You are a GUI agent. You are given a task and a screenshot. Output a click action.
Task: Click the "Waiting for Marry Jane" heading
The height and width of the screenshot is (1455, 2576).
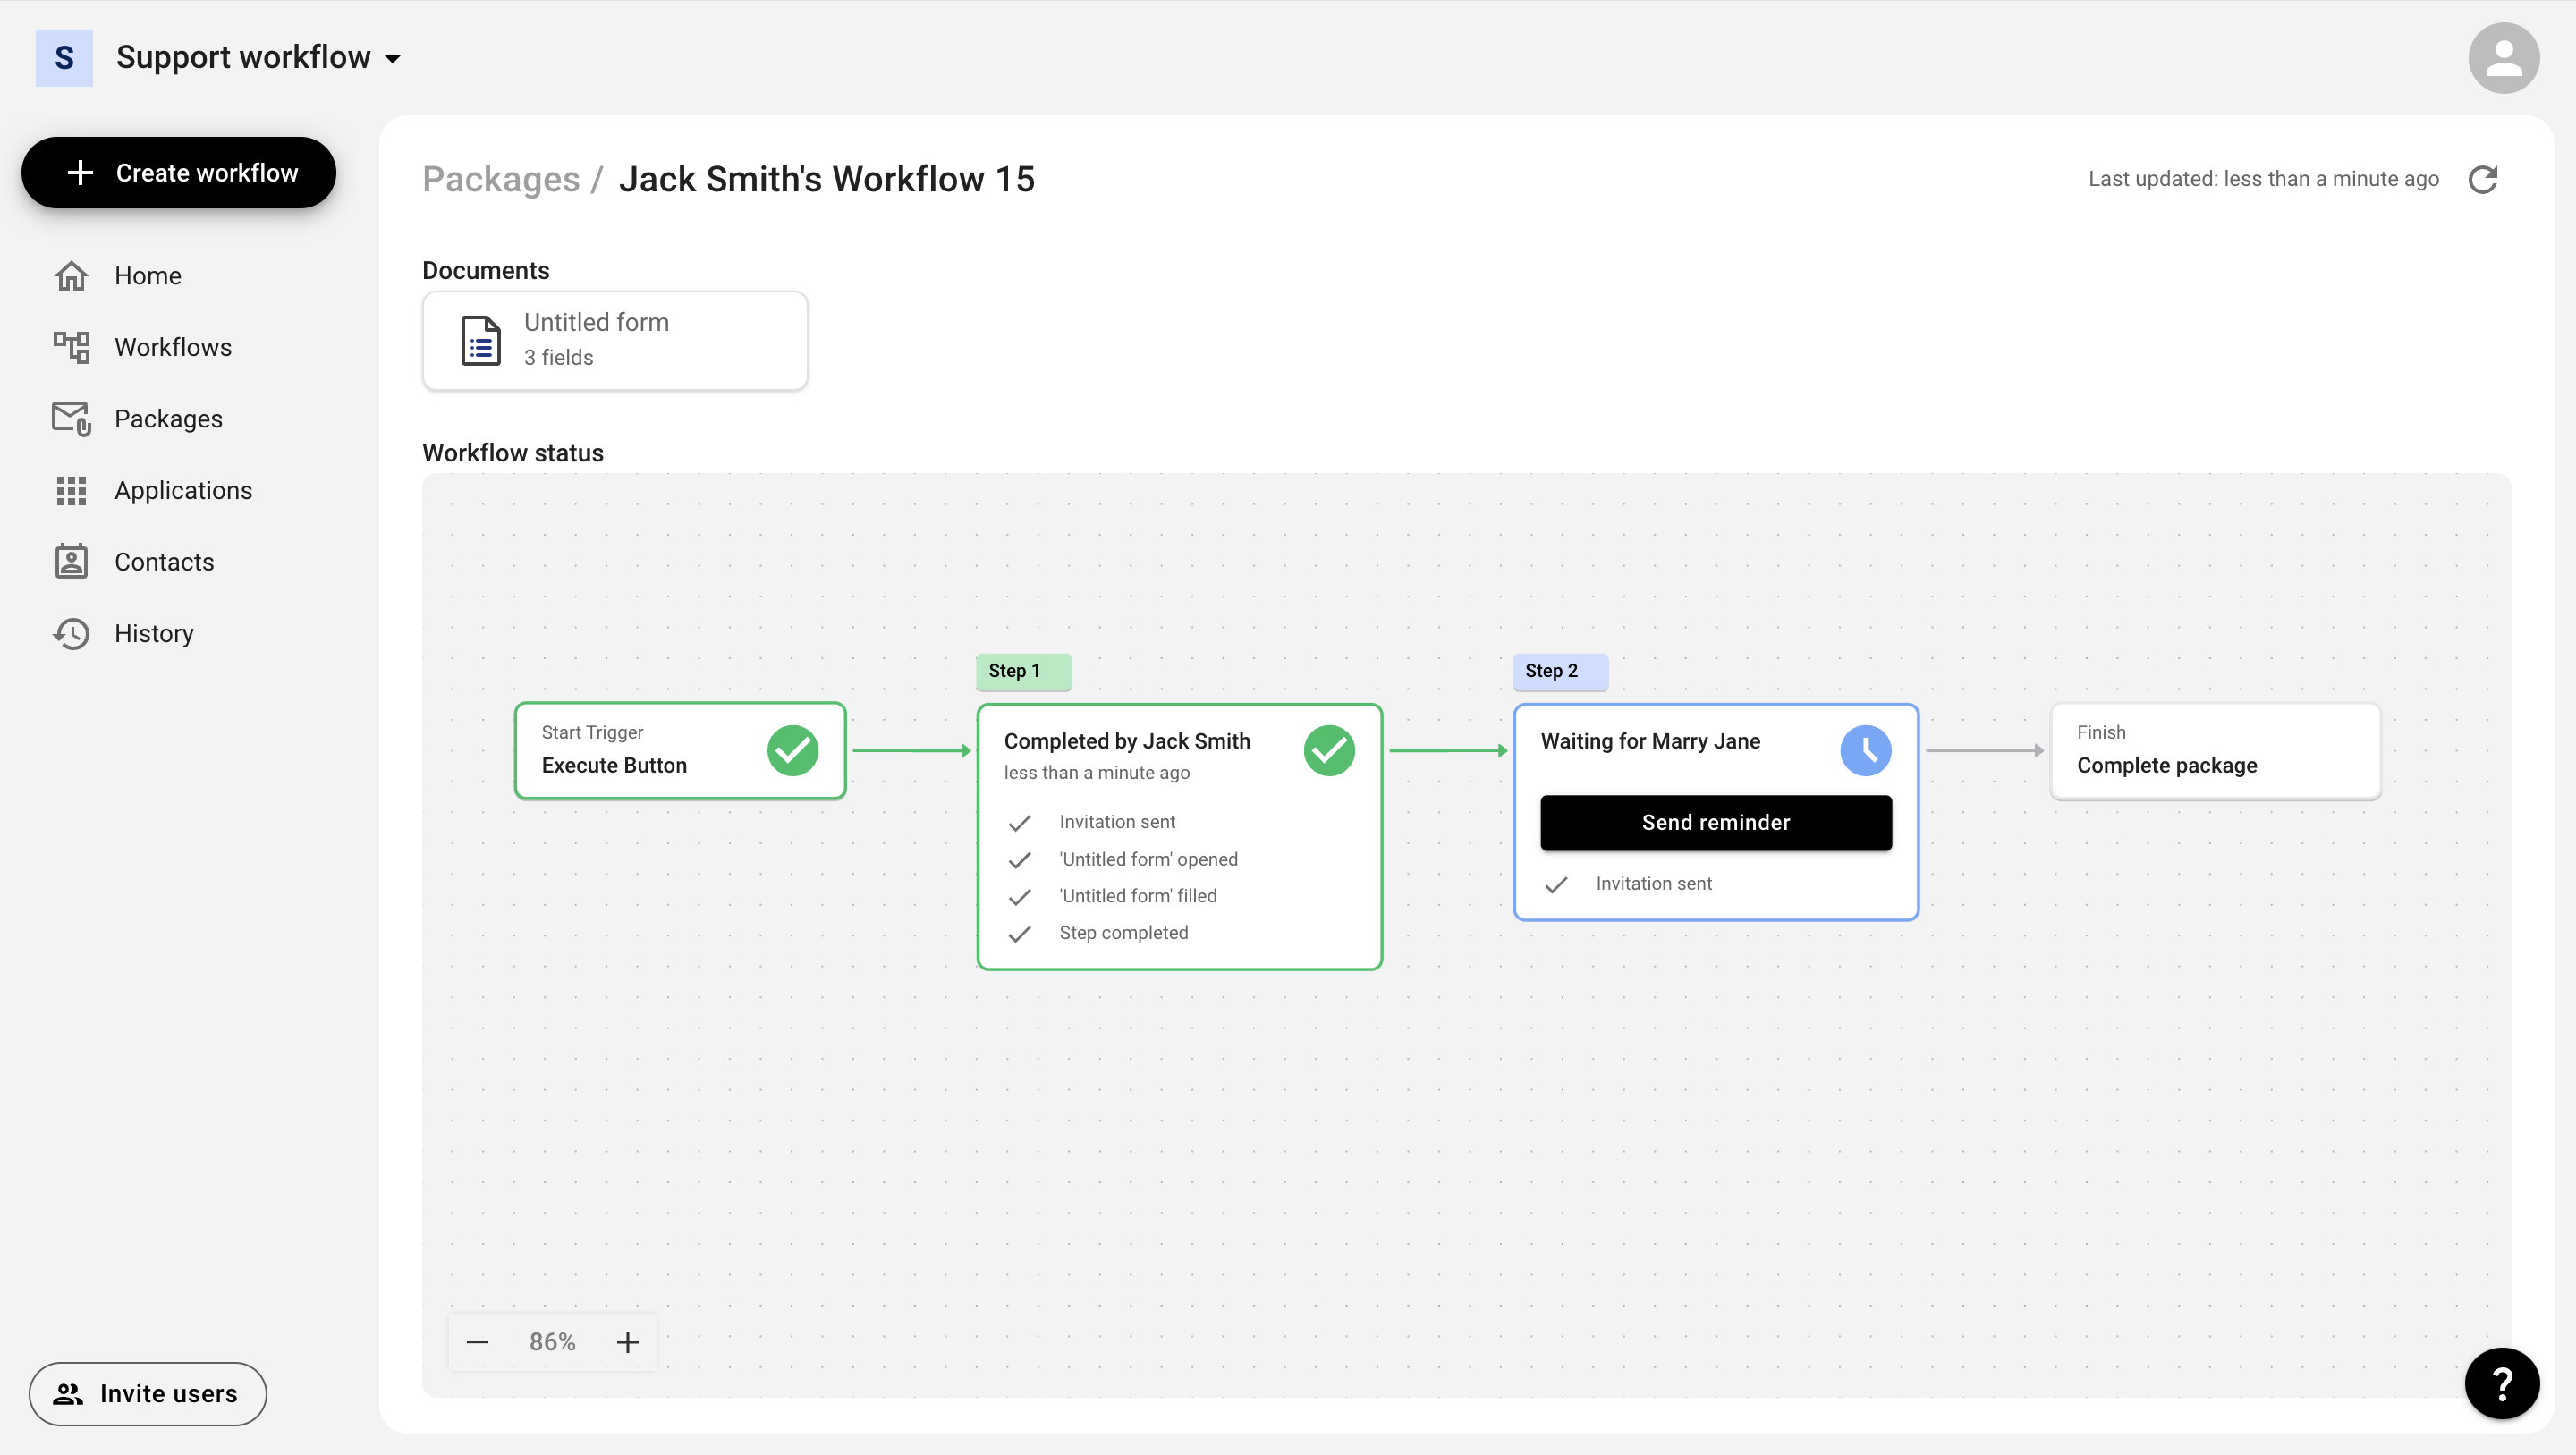pos(1650,741)
